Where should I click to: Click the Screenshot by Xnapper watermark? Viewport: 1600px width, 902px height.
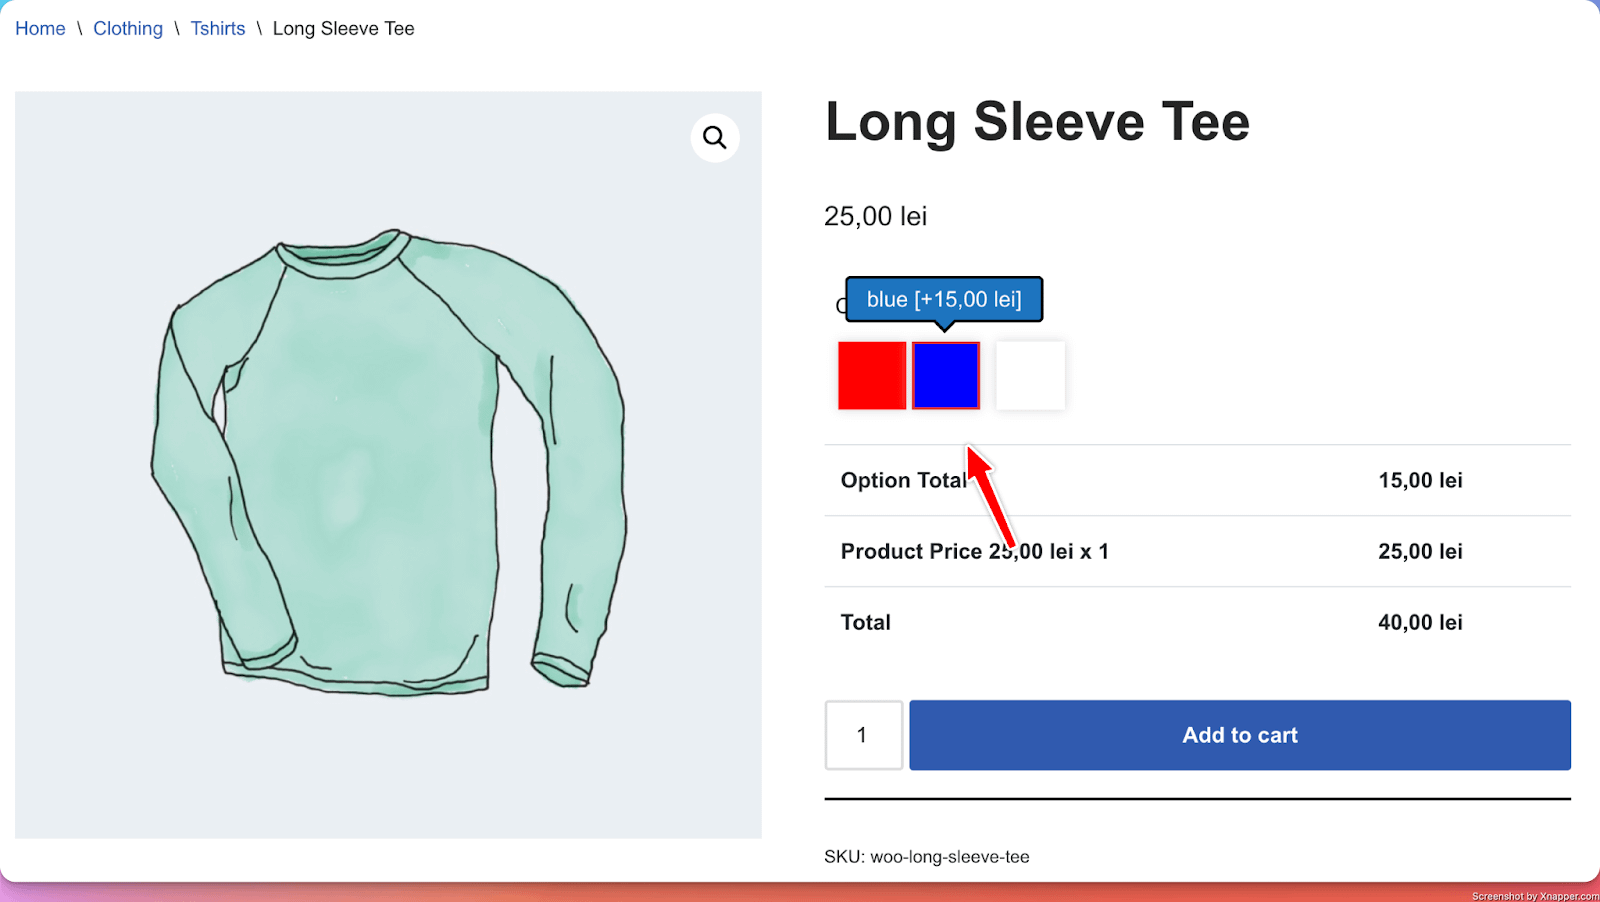[x=1534, y=896]
